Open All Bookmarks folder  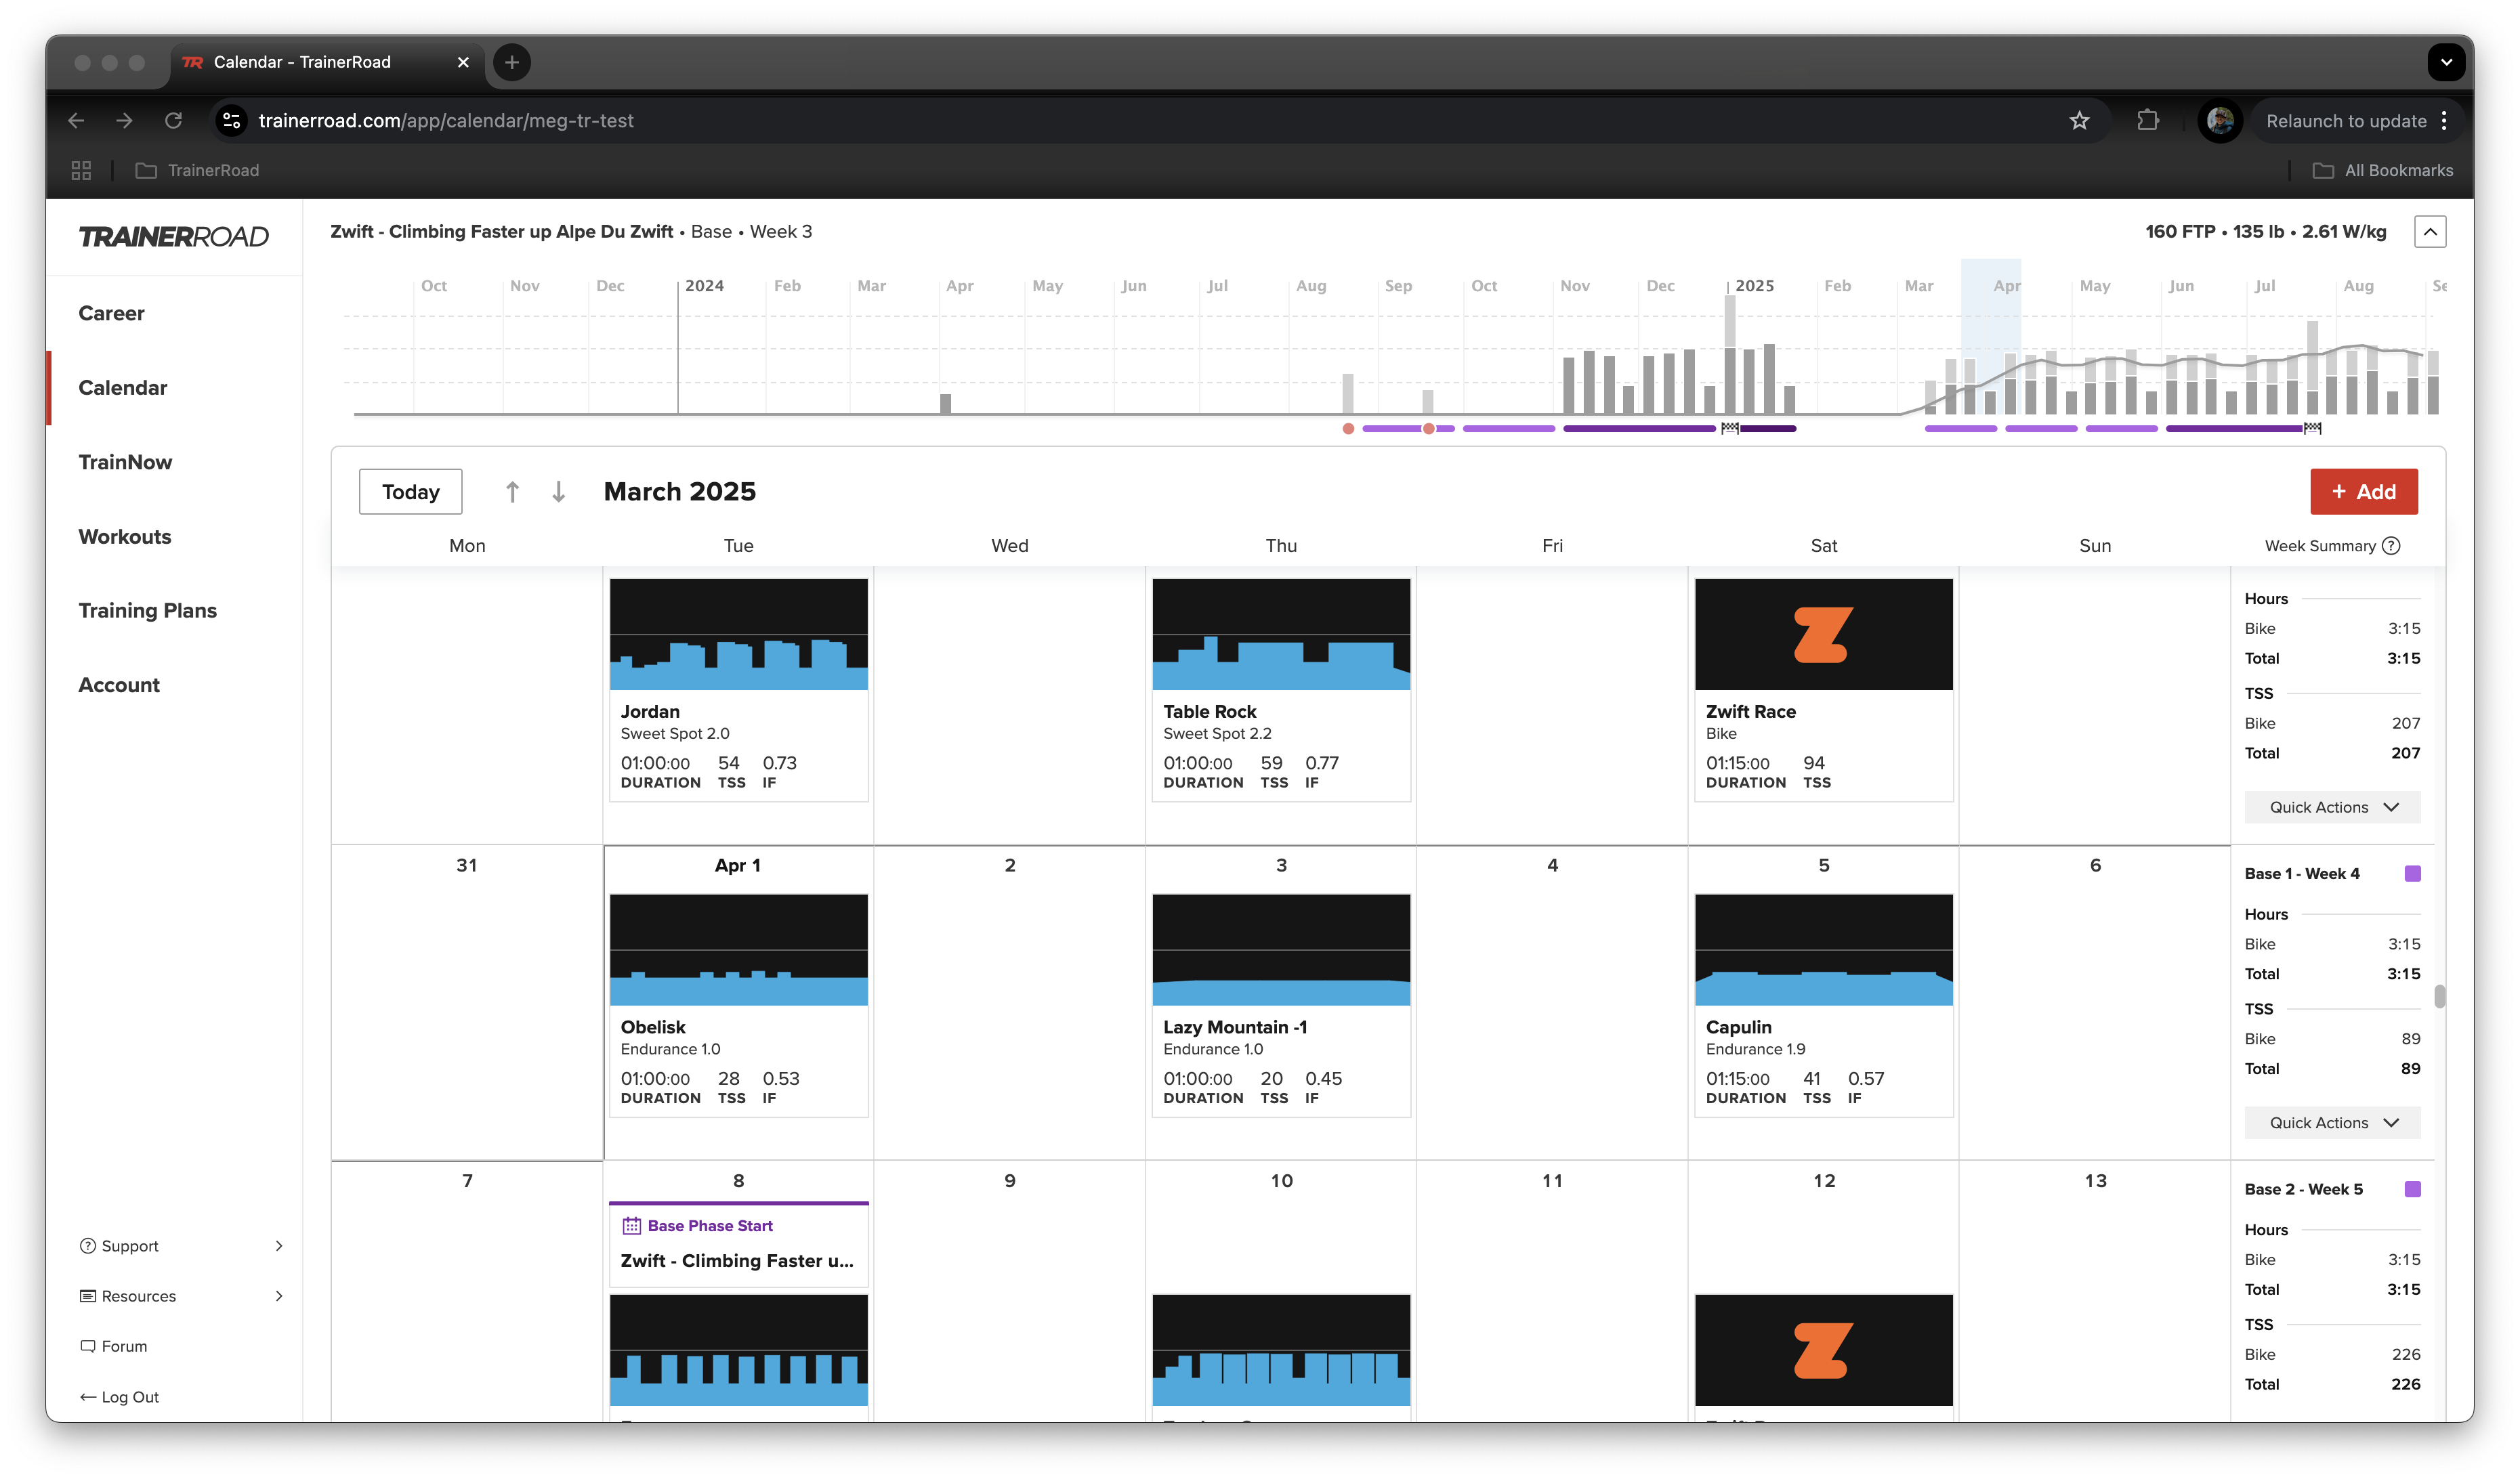coord(2383,171)
